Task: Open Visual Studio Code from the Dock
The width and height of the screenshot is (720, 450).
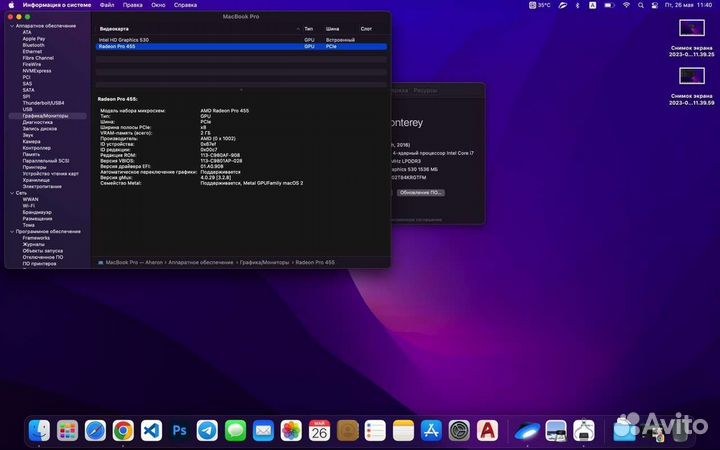Action: 152,431
